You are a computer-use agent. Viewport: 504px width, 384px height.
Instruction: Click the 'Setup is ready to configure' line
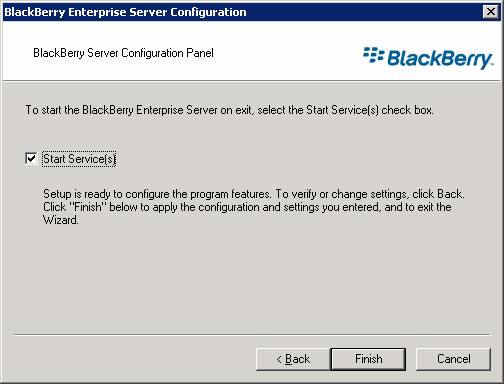(157, 194)
